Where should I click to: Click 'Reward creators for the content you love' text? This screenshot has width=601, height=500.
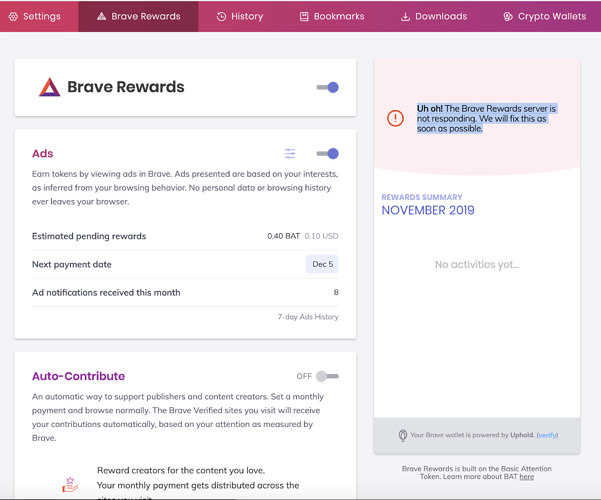(x=181, y=470)
